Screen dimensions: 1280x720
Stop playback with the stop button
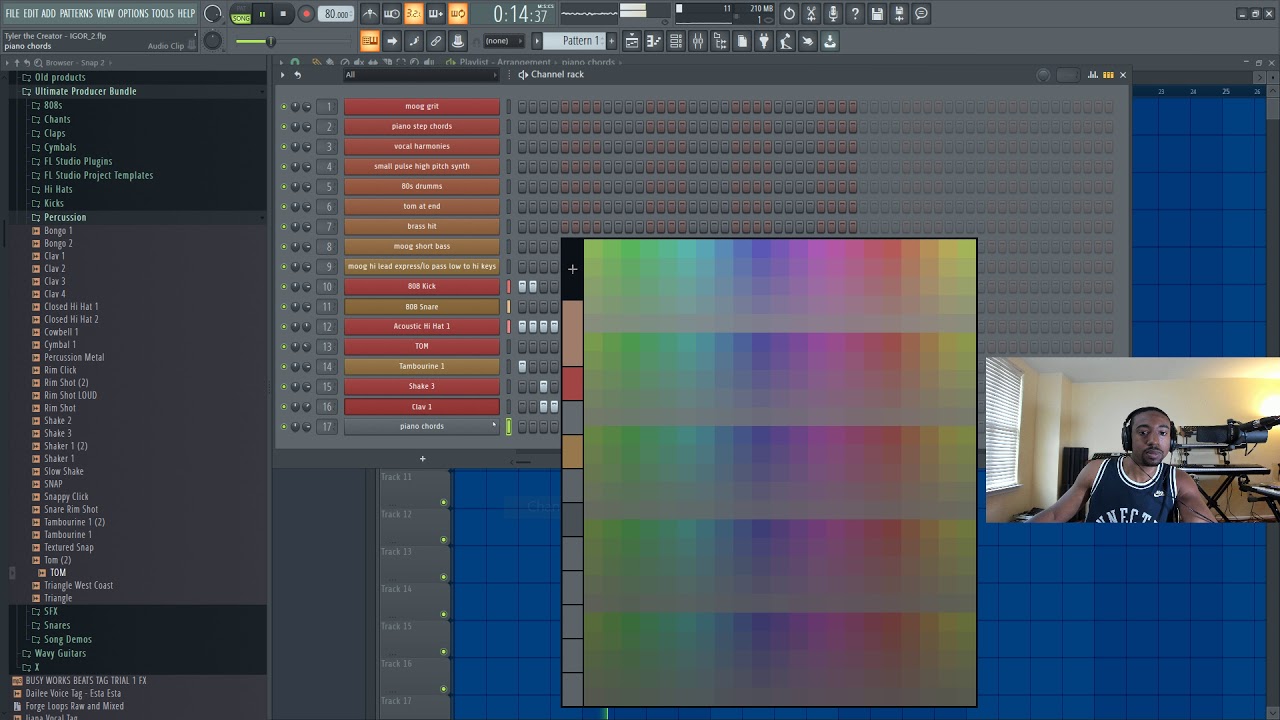click(x=284, y=14)
